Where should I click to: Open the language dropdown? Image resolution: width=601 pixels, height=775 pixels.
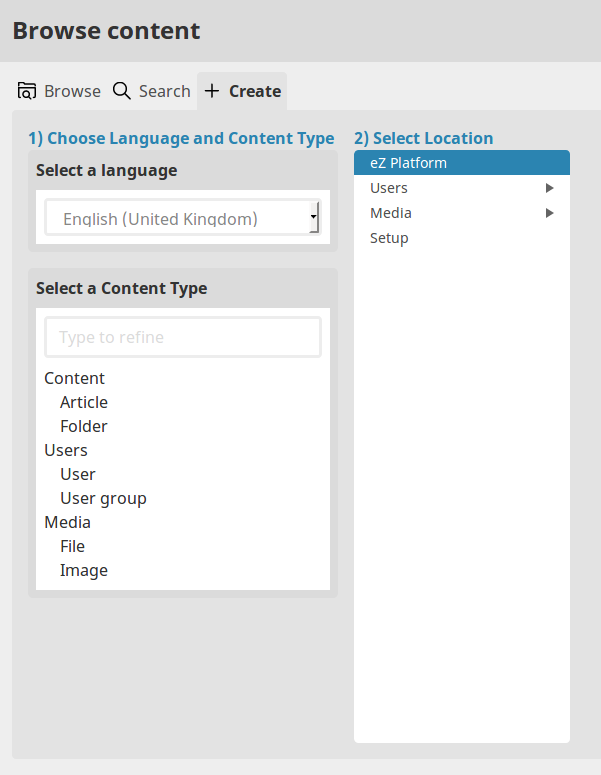[183, 217]
